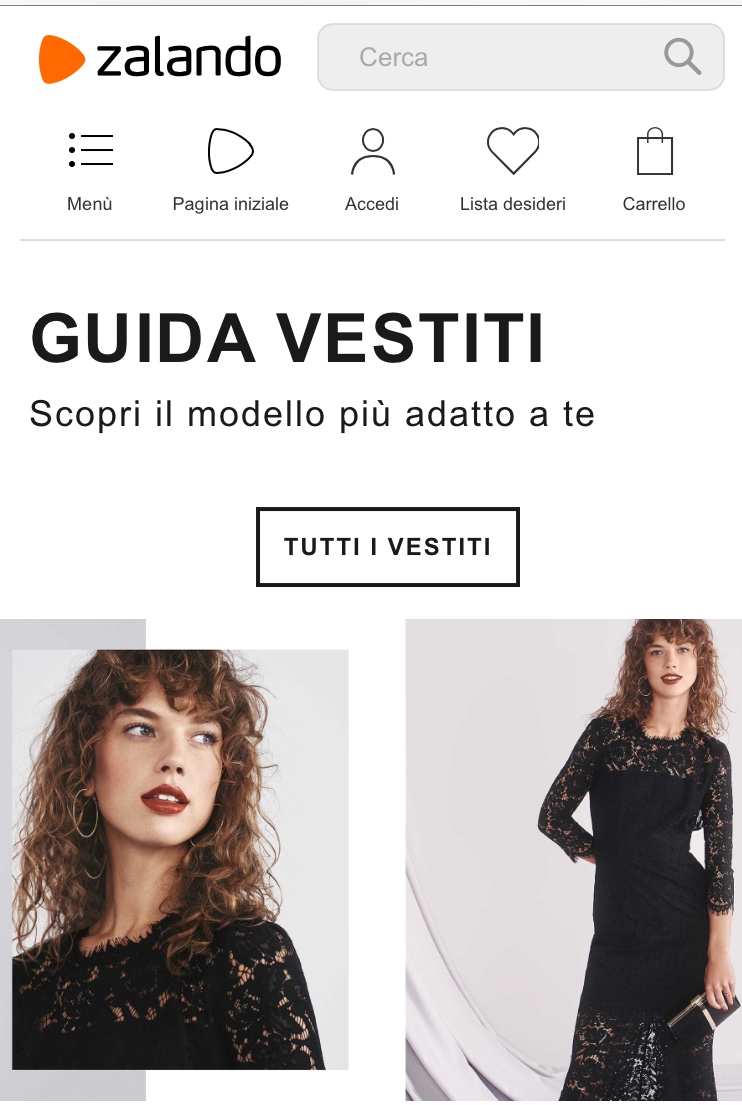The height and width of the screenshot is (1105, 742).
Task: Open wishlist via the heart icon
Action: [x=513, y=150]
